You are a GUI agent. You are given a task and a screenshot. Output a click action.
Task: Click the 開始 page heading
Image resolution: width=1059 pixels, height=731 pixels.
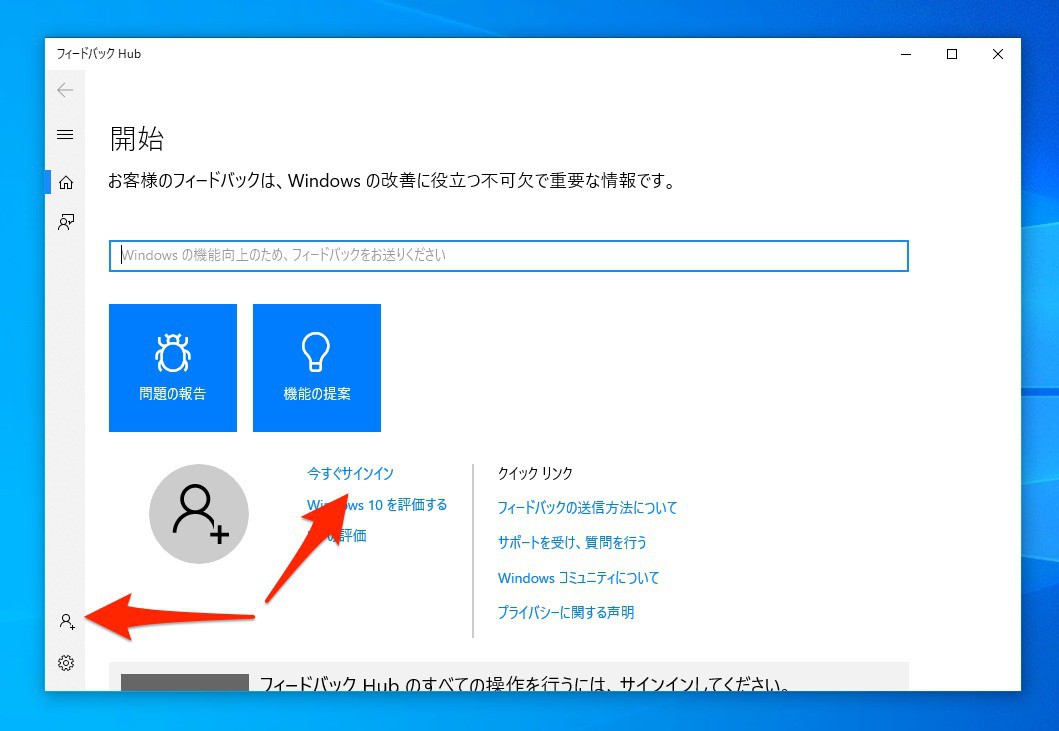[136, 138]
